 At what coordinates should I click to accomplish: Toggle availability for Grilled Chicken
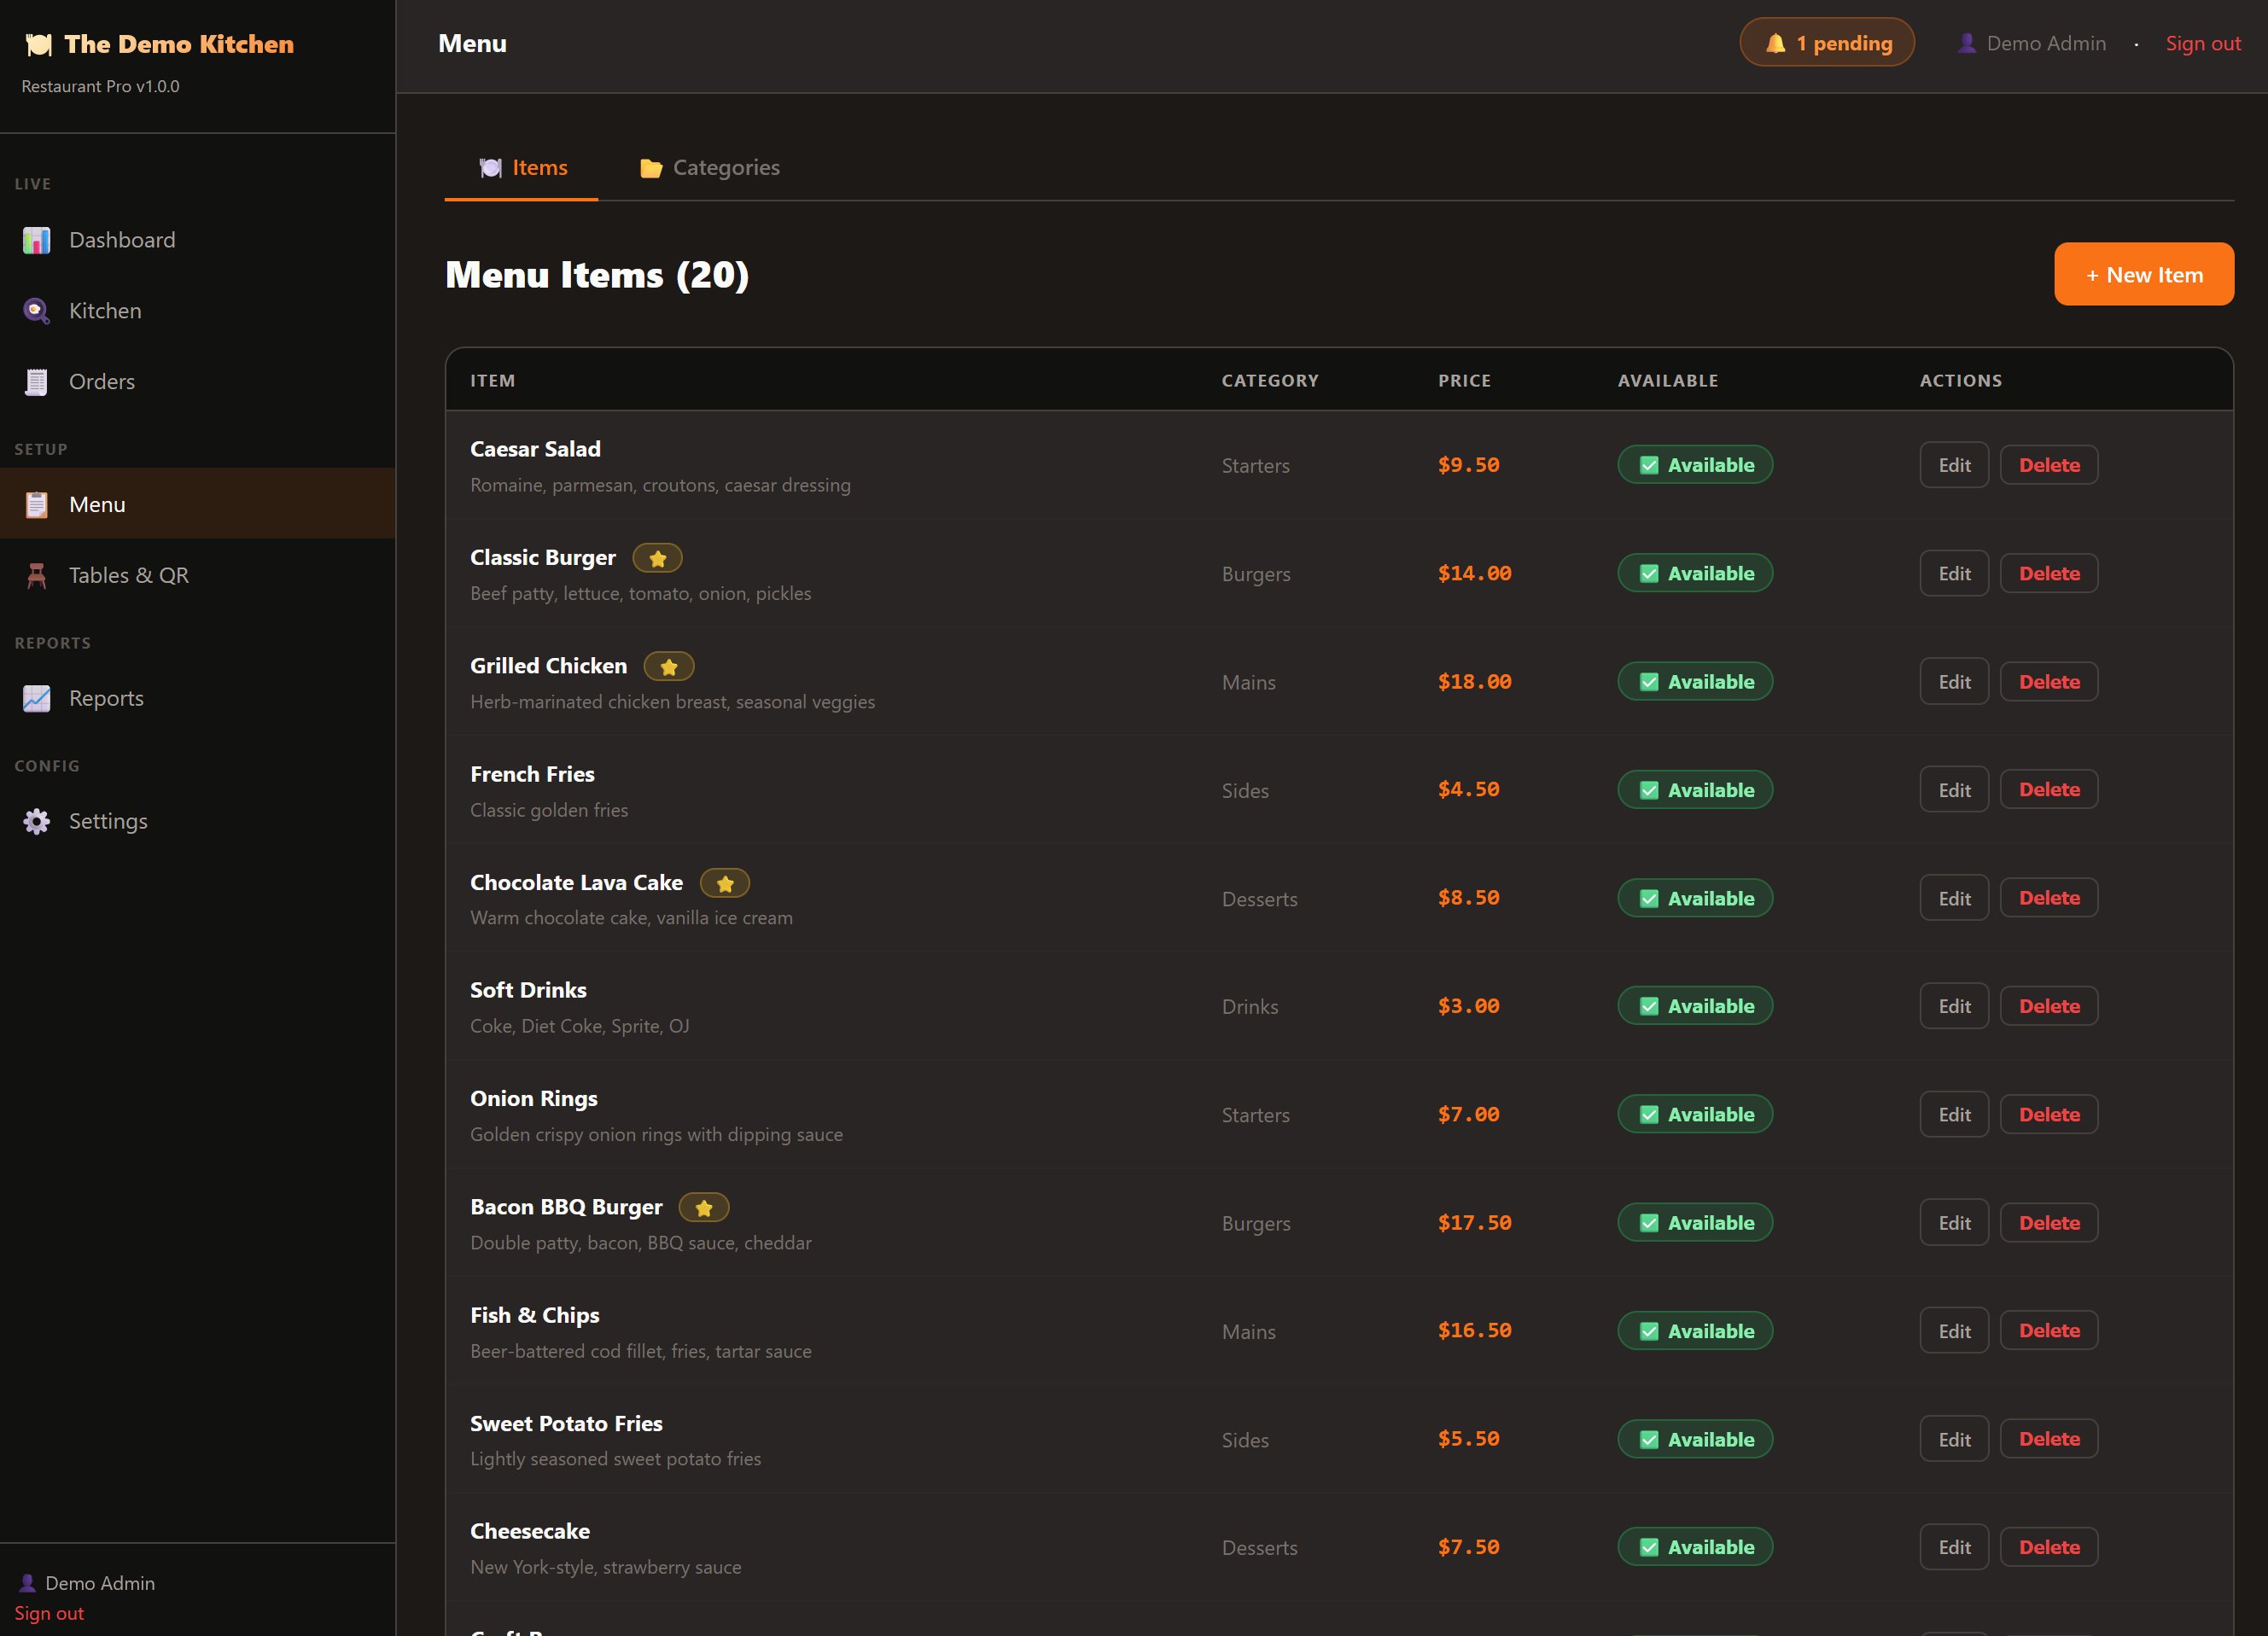click(x=1695, y=682)
